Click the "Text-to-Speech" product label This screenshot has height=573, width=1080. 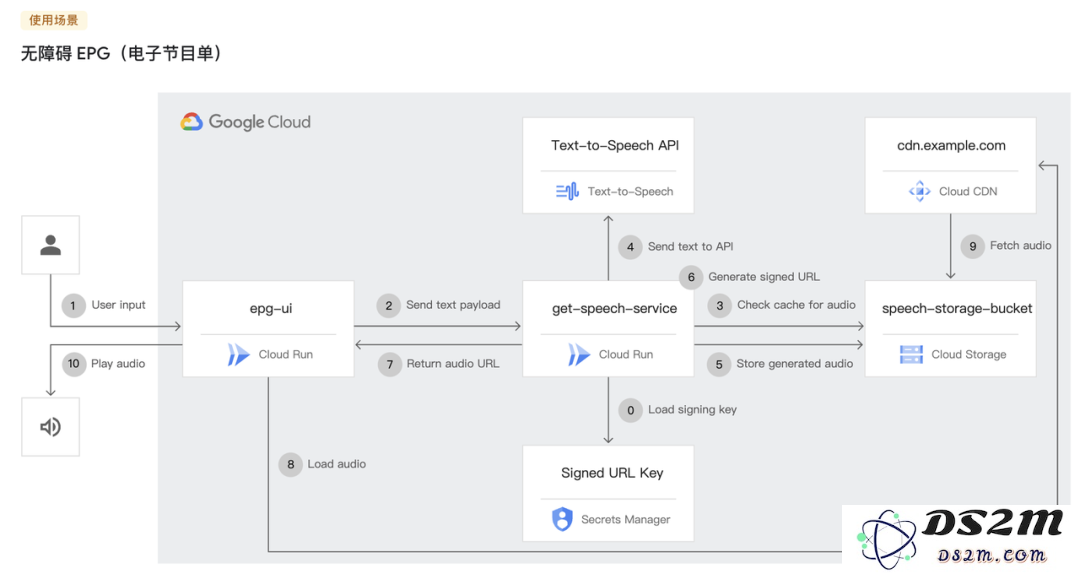[630, 191]
